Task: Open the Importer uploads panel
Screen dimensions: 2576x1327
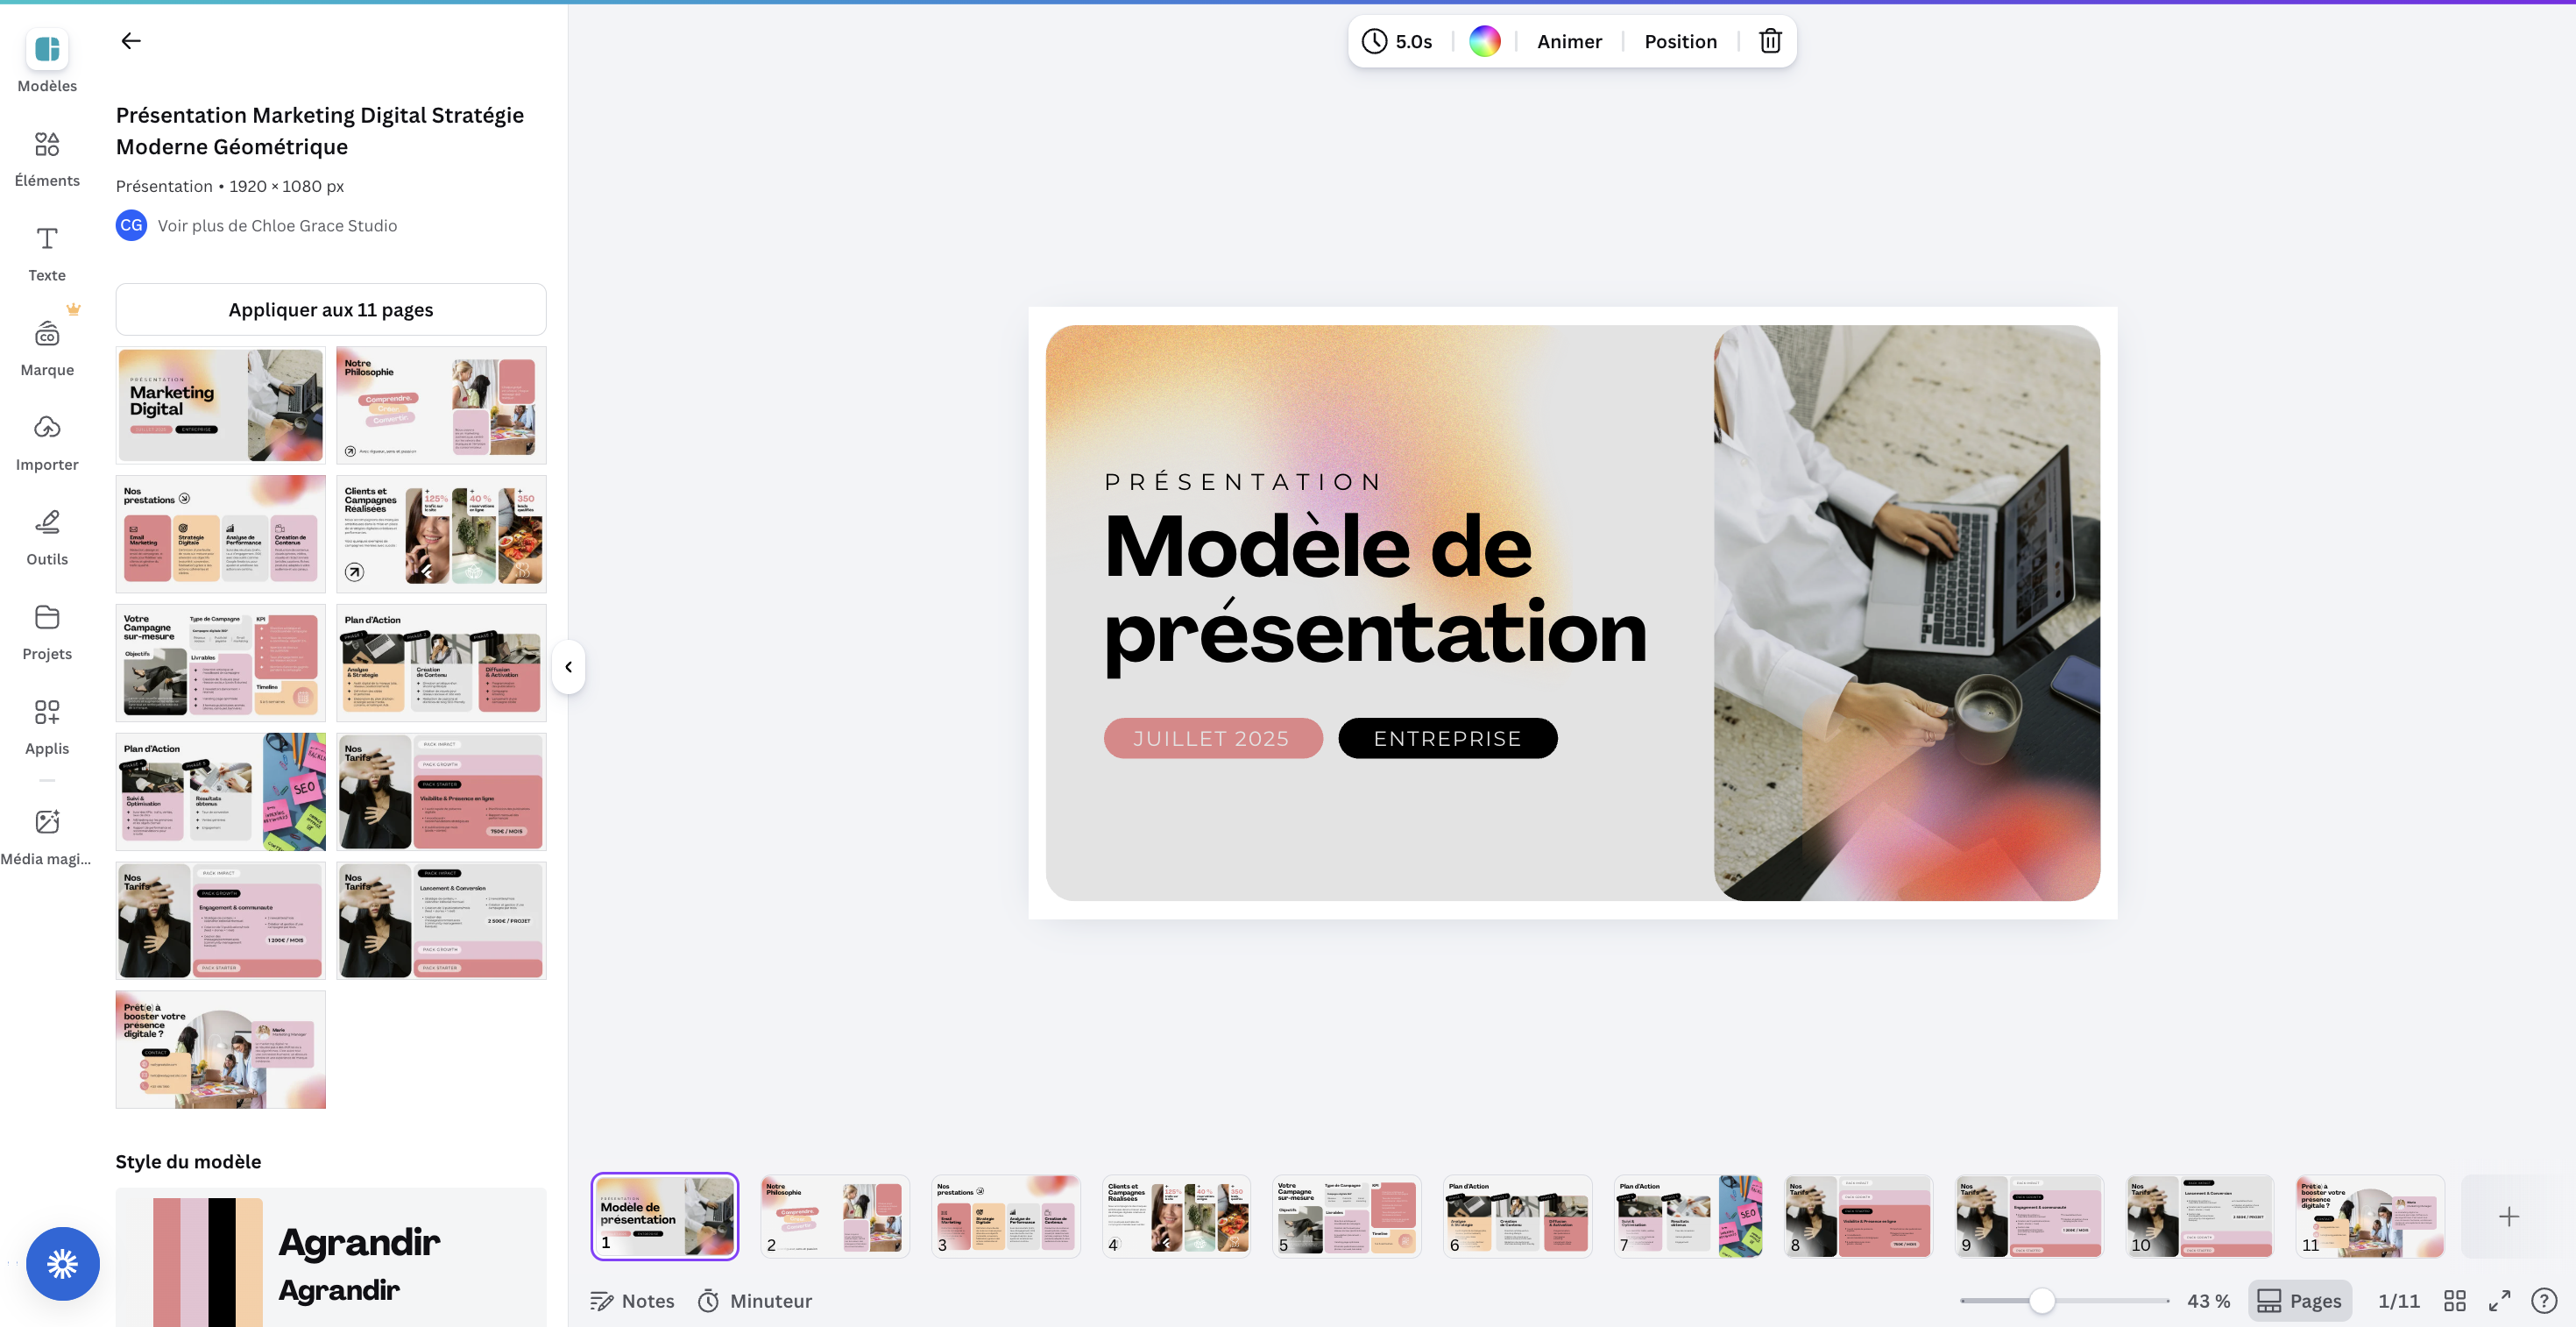Action: (47, 441)
